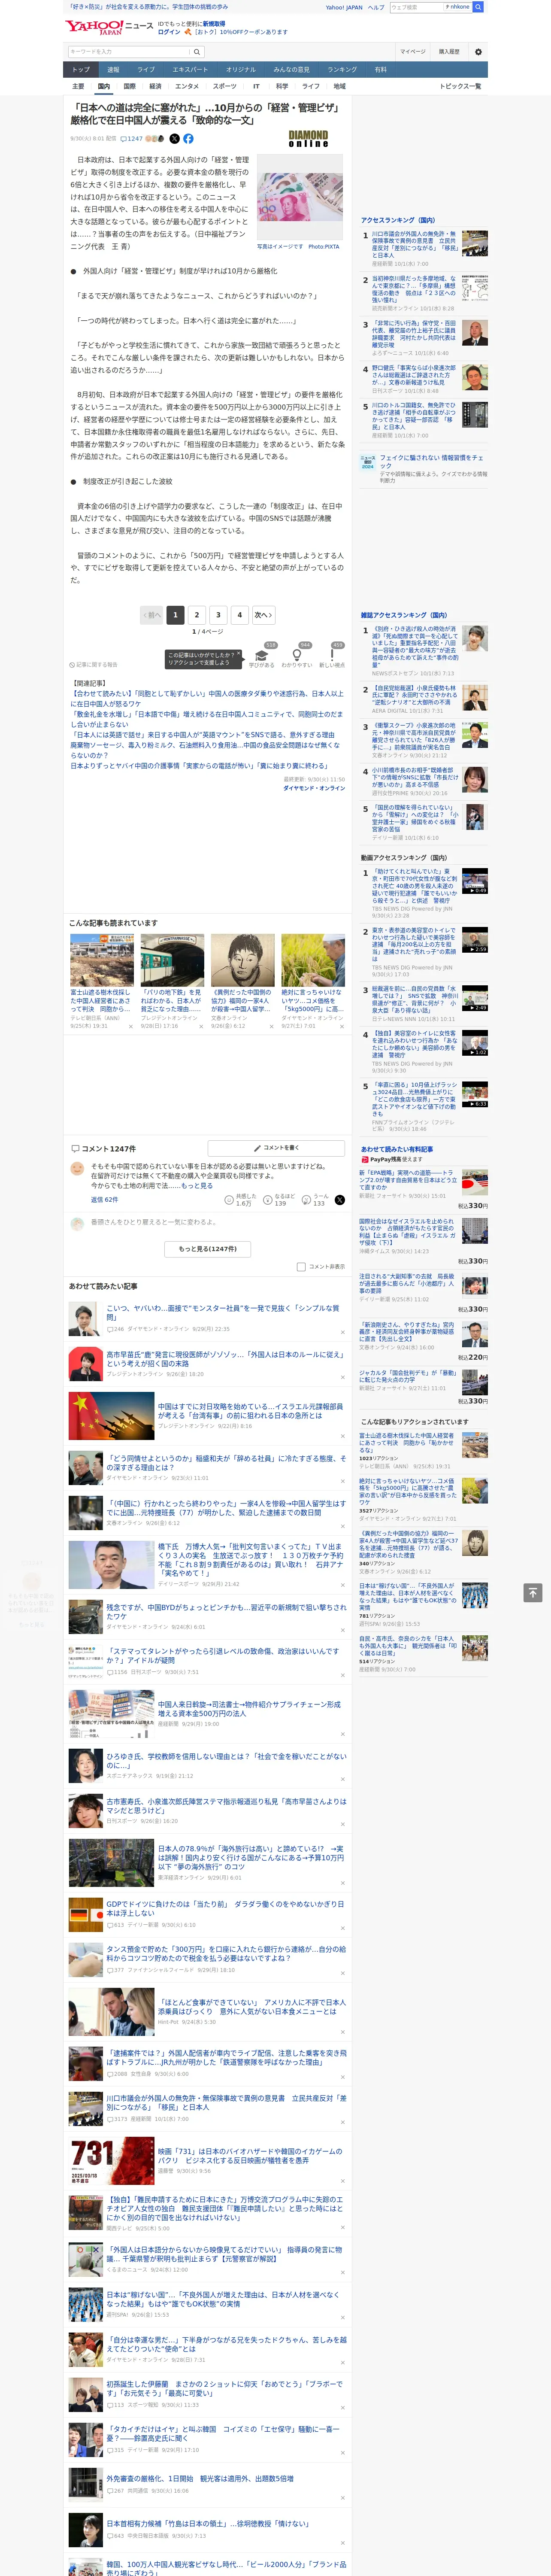This screenshot has height=2576, width=551.
Task: Click the わかりやすい lightbulb reaction
Action: coord(296,655)
